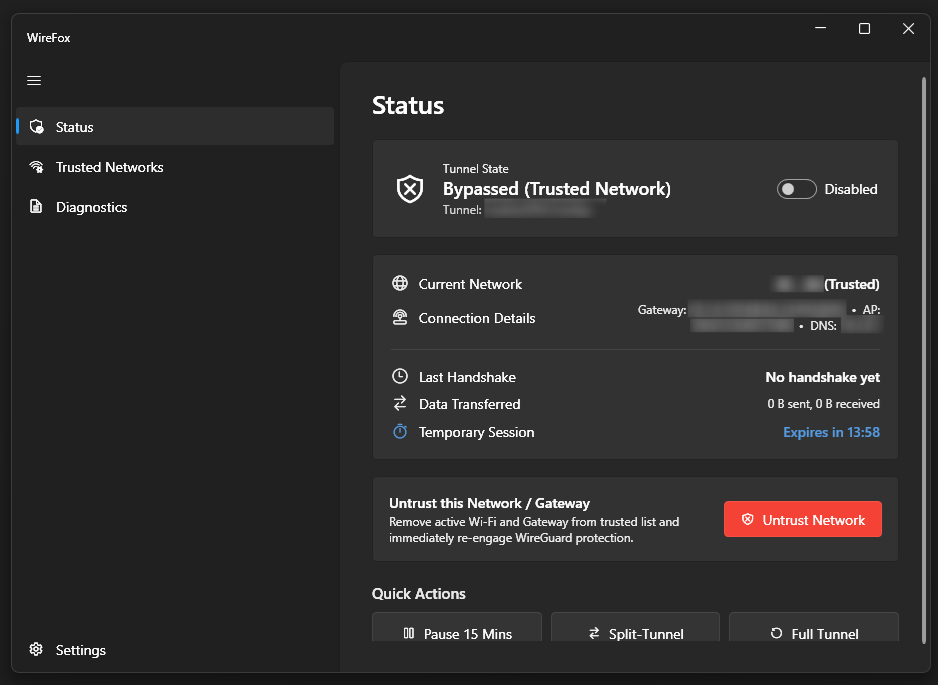Click the Connection Details router icon
938x685 pixels.
pos(400,317)
